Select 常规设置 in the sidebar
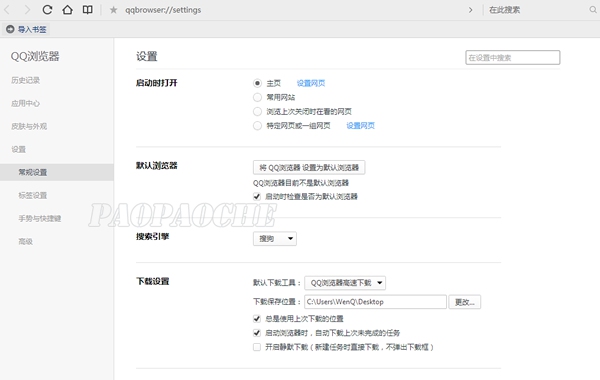600x380 pixels. pyautogui.click(x=57, y=172)
